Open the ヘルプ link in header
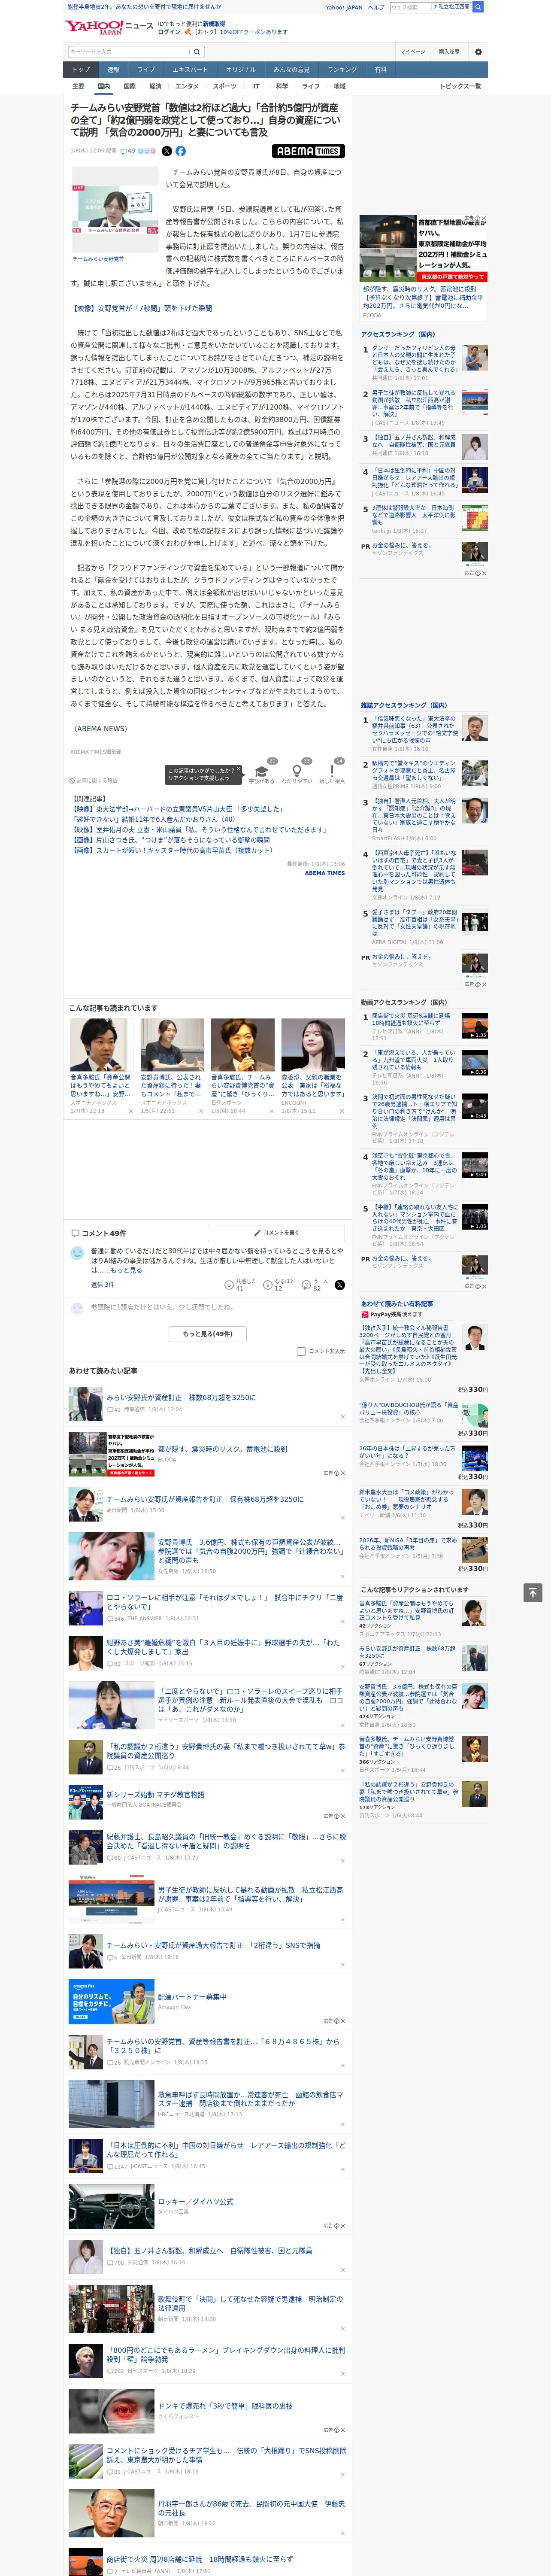 pos(376,7)
